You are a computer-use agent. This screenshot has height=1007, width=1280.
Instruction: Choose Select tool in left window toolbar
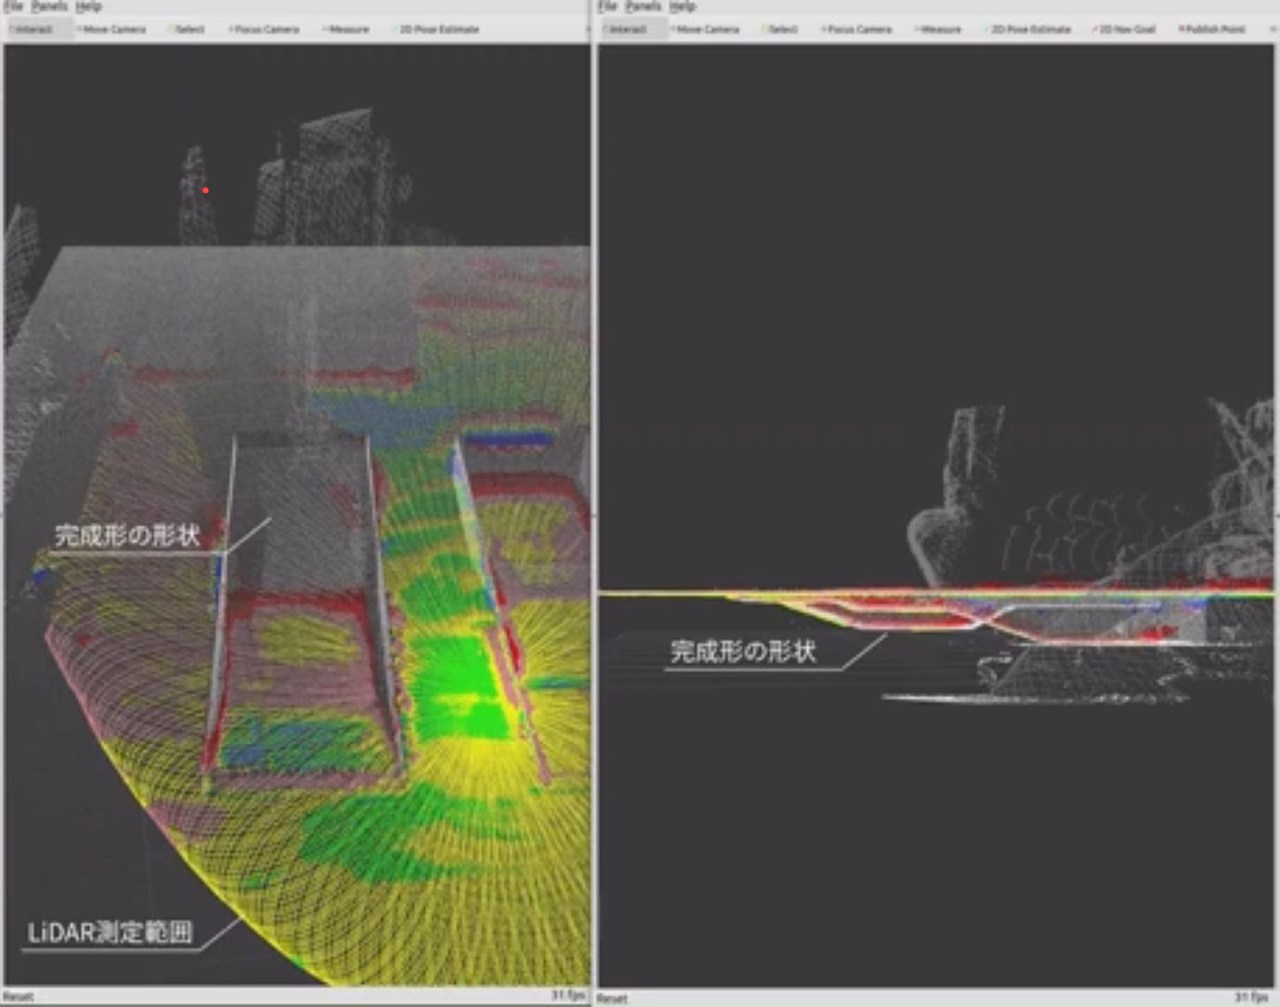[x=186, y=29]
